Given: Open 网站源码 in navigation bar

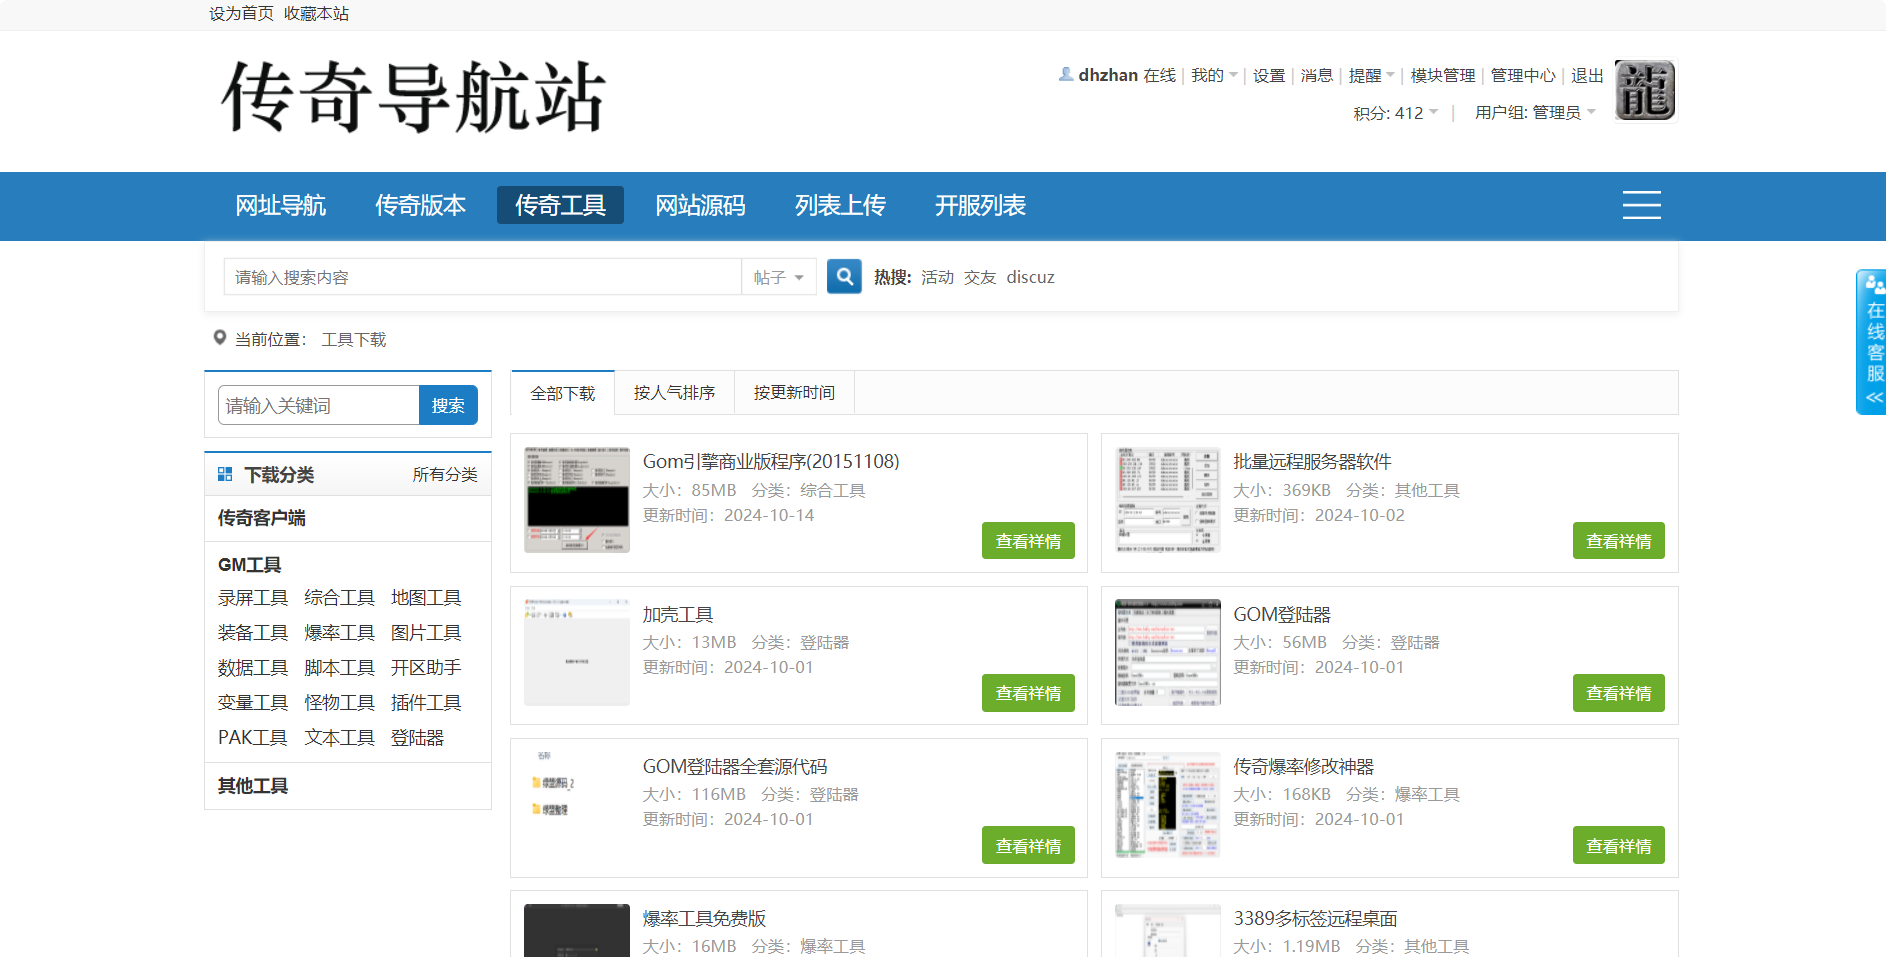Looking at the screenshot, I should click(x=700, y=206).
